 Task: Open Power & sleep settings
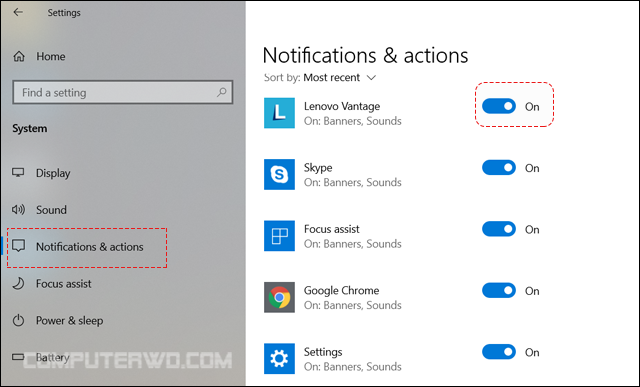click(x=69, y=320)
